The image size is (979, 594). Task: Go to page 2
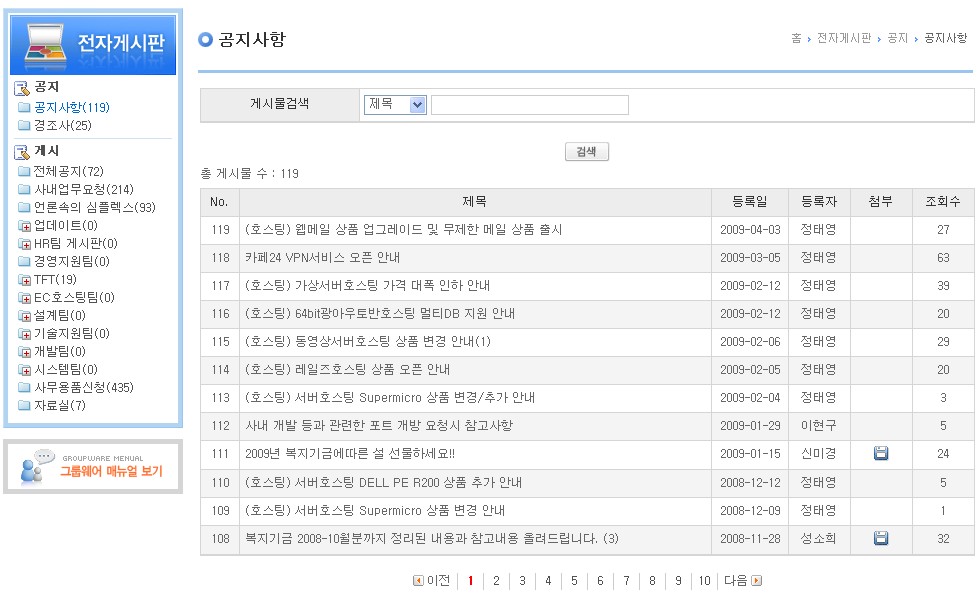[x=496, y=581]
